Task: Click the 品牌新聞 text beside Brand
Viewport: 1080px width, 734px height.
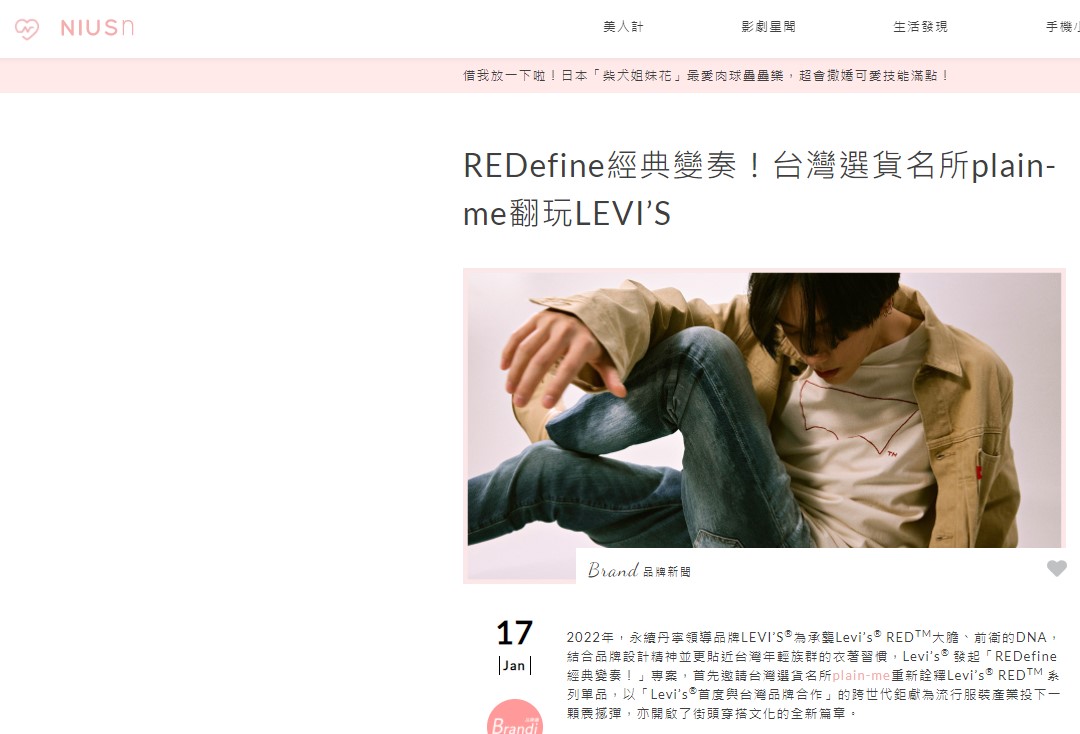Action: [x=667, y=572]
